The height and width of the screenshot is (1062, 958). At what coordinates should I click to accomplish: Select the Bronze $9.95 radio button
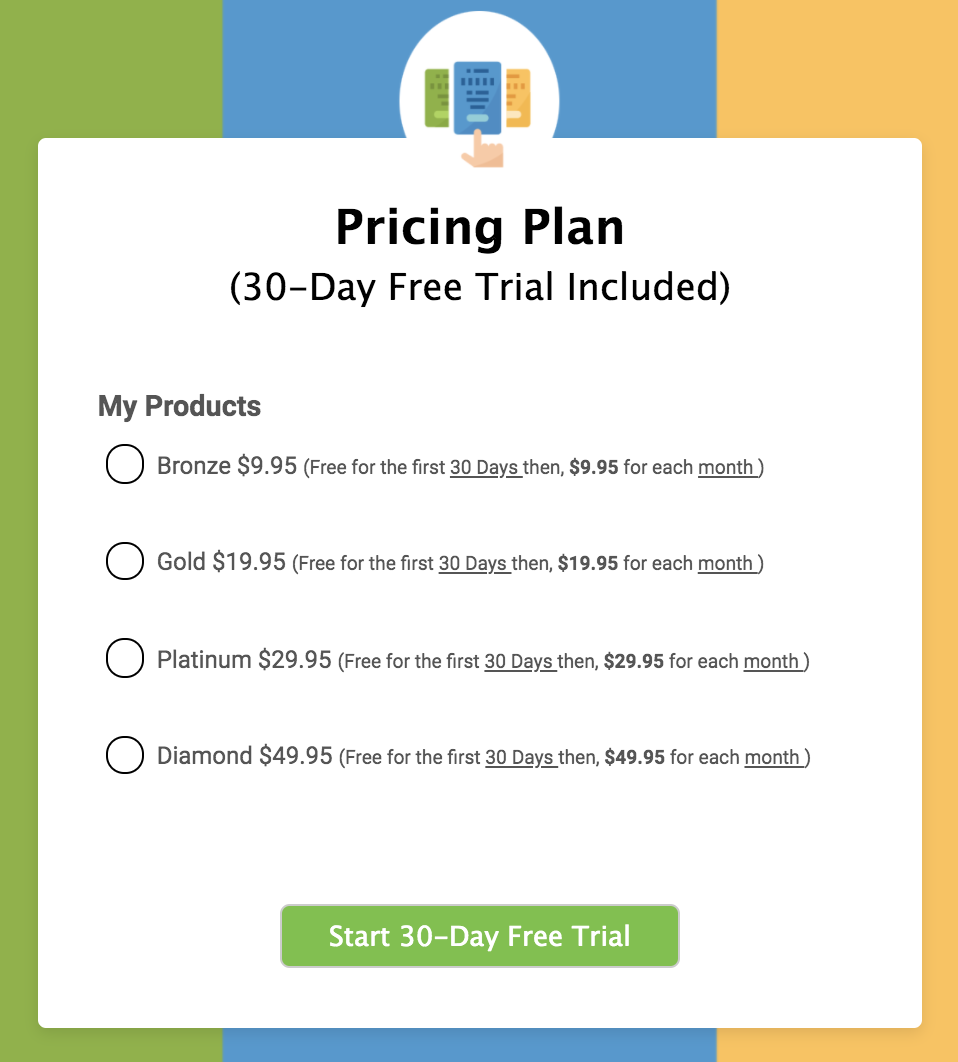point(125,465)
